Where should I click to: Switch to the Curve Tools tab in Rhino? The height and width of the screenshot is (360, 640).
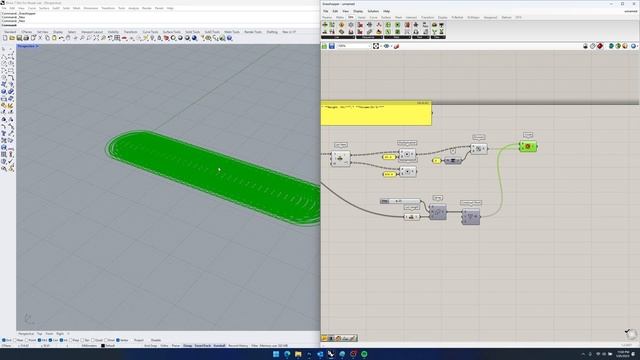[150, 32]
